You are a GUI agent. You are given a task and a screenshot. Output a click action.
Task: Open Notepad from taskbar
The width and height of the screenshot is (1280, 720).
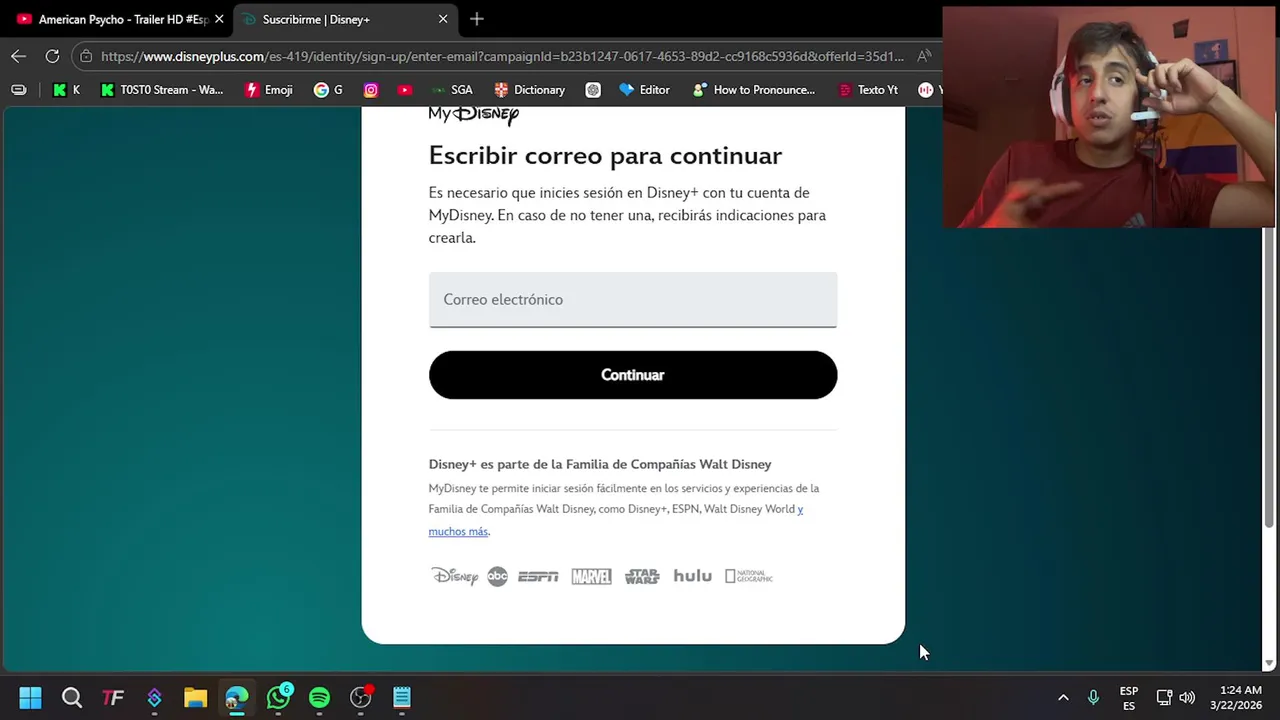tap(402, 697)
